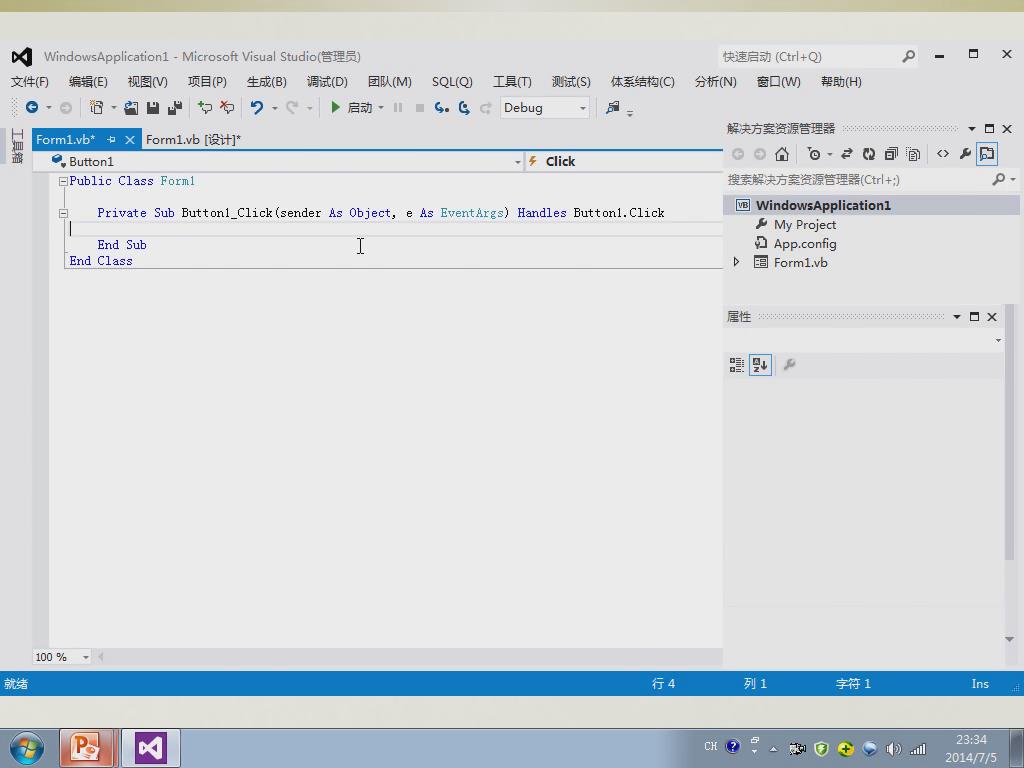Start debugging with the green 启动 button
This screenshot has width=1024, height=768.
click(x=351, y=107)
